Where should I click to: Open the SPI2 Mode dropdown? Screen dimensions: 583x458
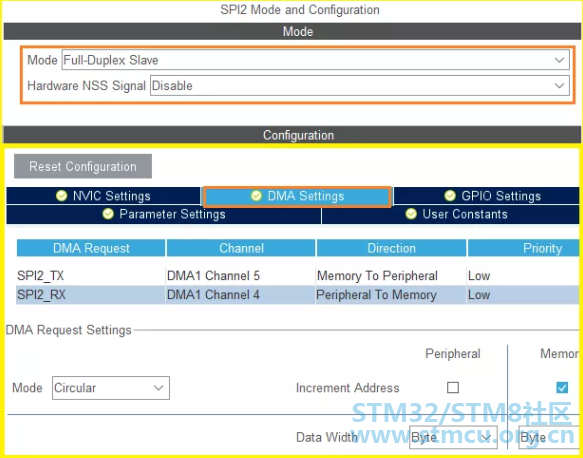click(x=315, y=60)
